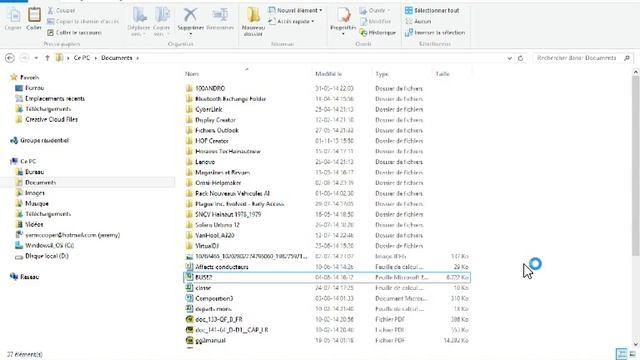Click Aucun selection button
This screenshot has width=640, height=360.
(x=418, y=21)
